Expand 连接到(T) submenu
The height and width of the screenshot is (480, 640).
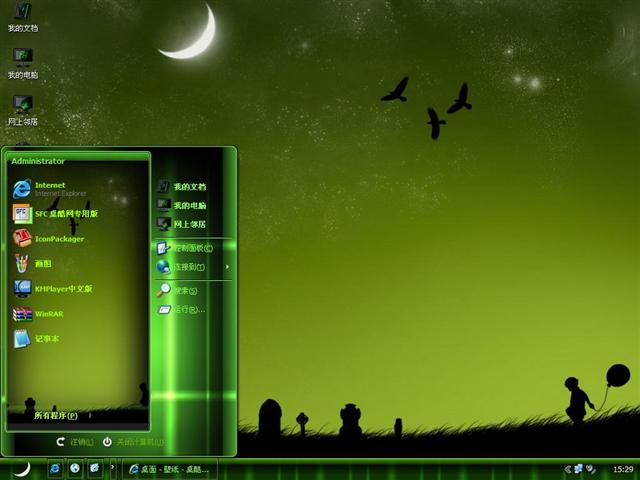193,267
